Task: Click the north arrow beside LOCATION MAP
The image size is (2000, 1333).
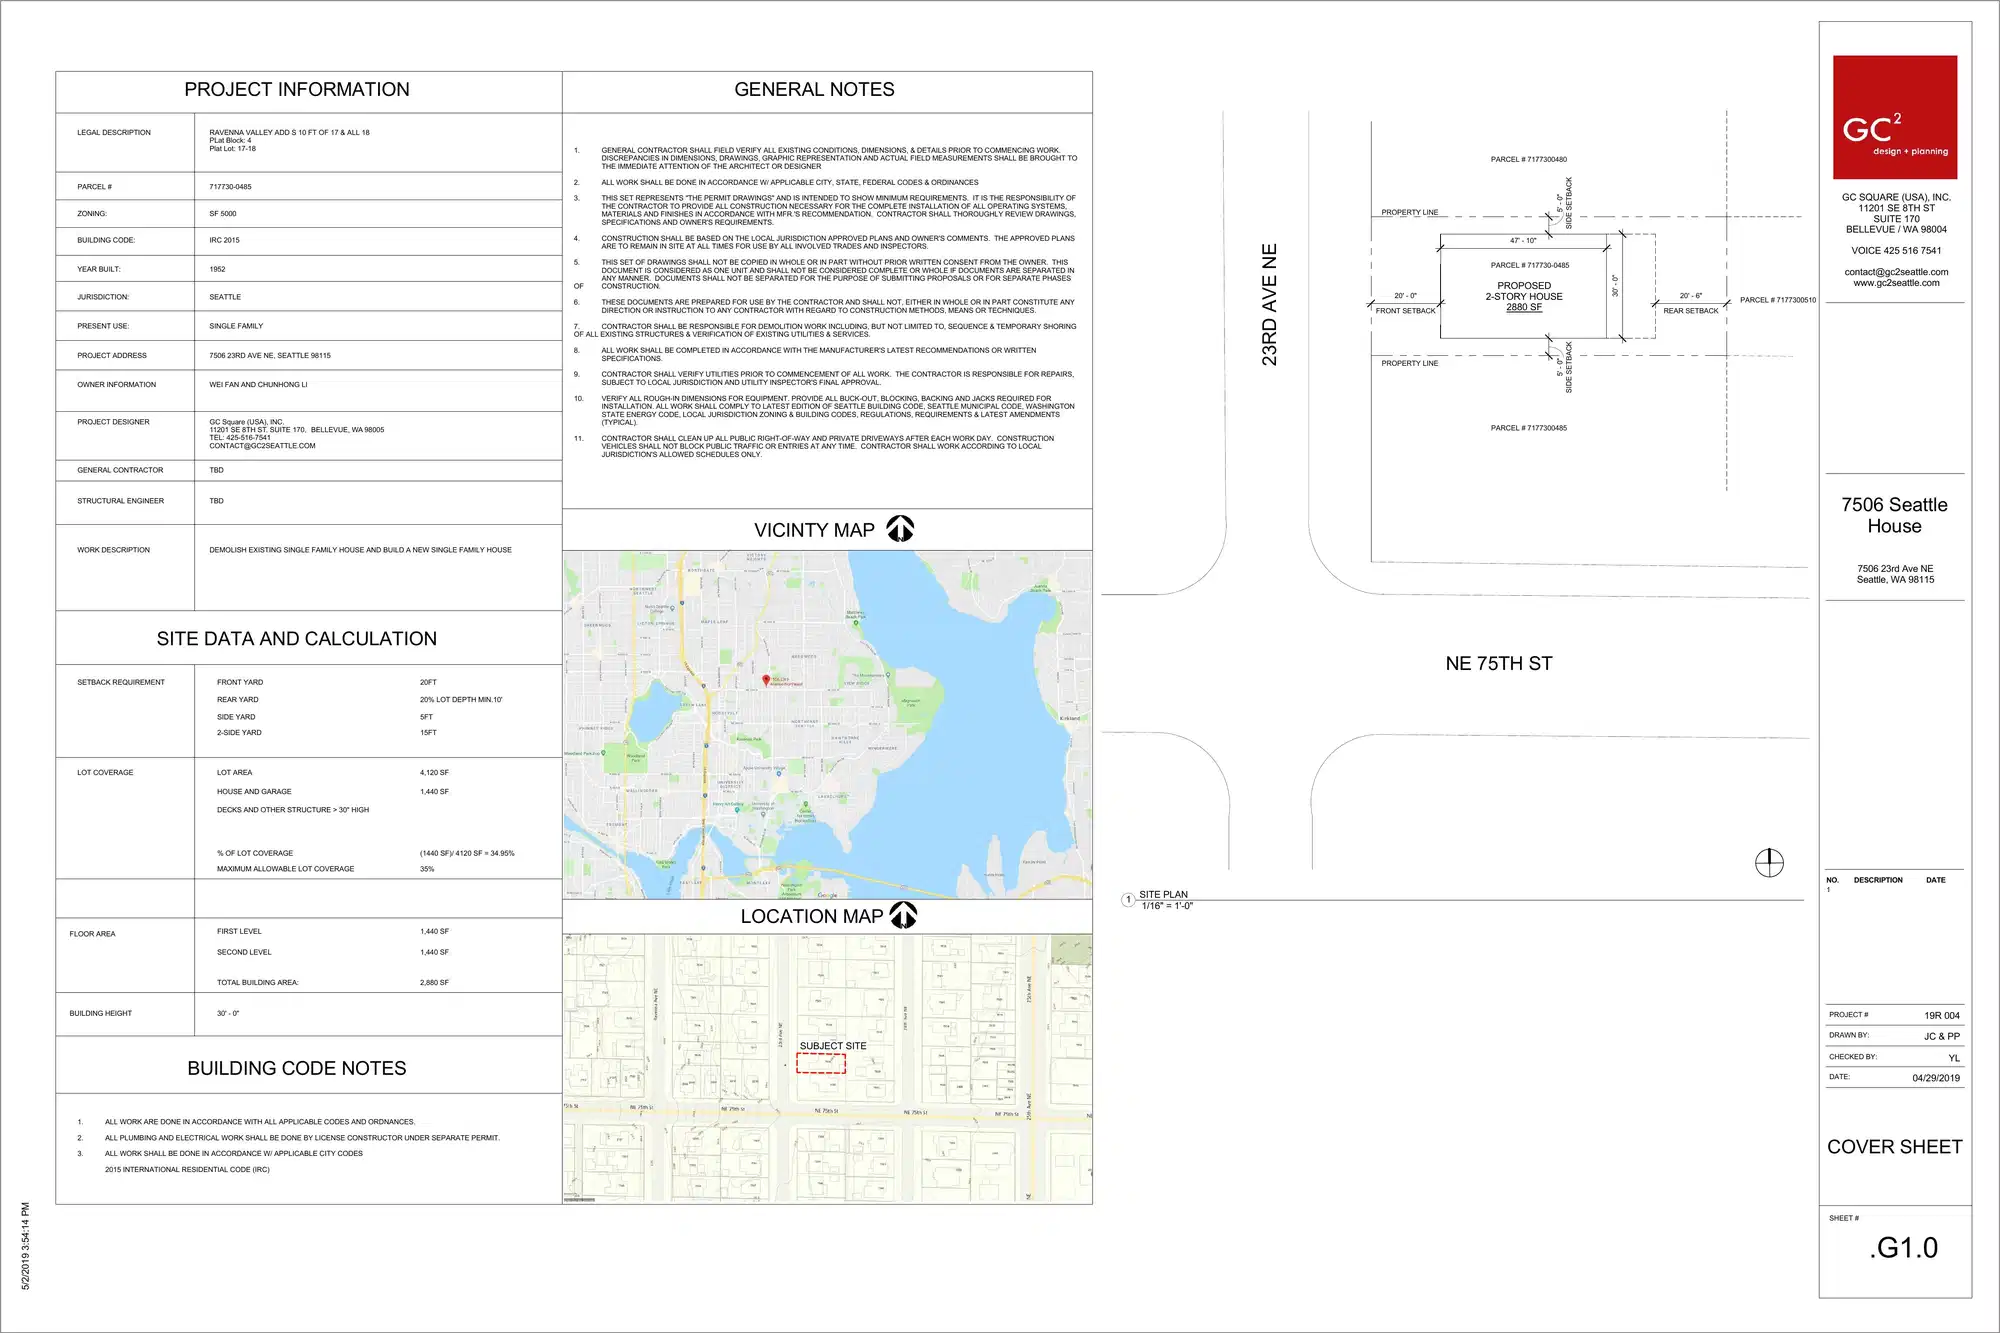Action: [x=903, y=915]
